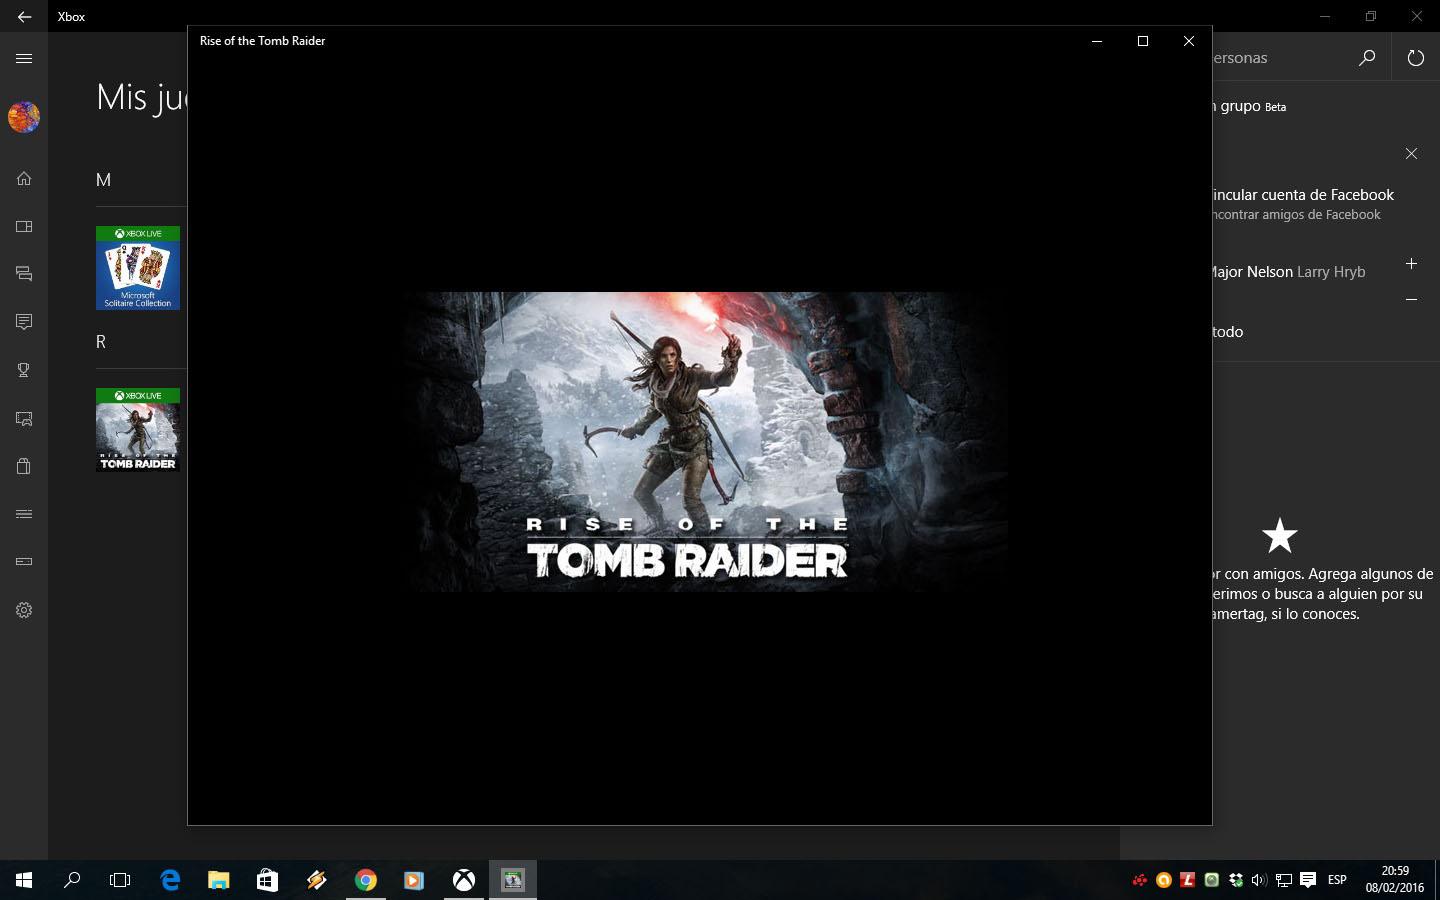The image size is (1440, 900).
Task: Click the user profile avatar
Action: pos(24,117)
